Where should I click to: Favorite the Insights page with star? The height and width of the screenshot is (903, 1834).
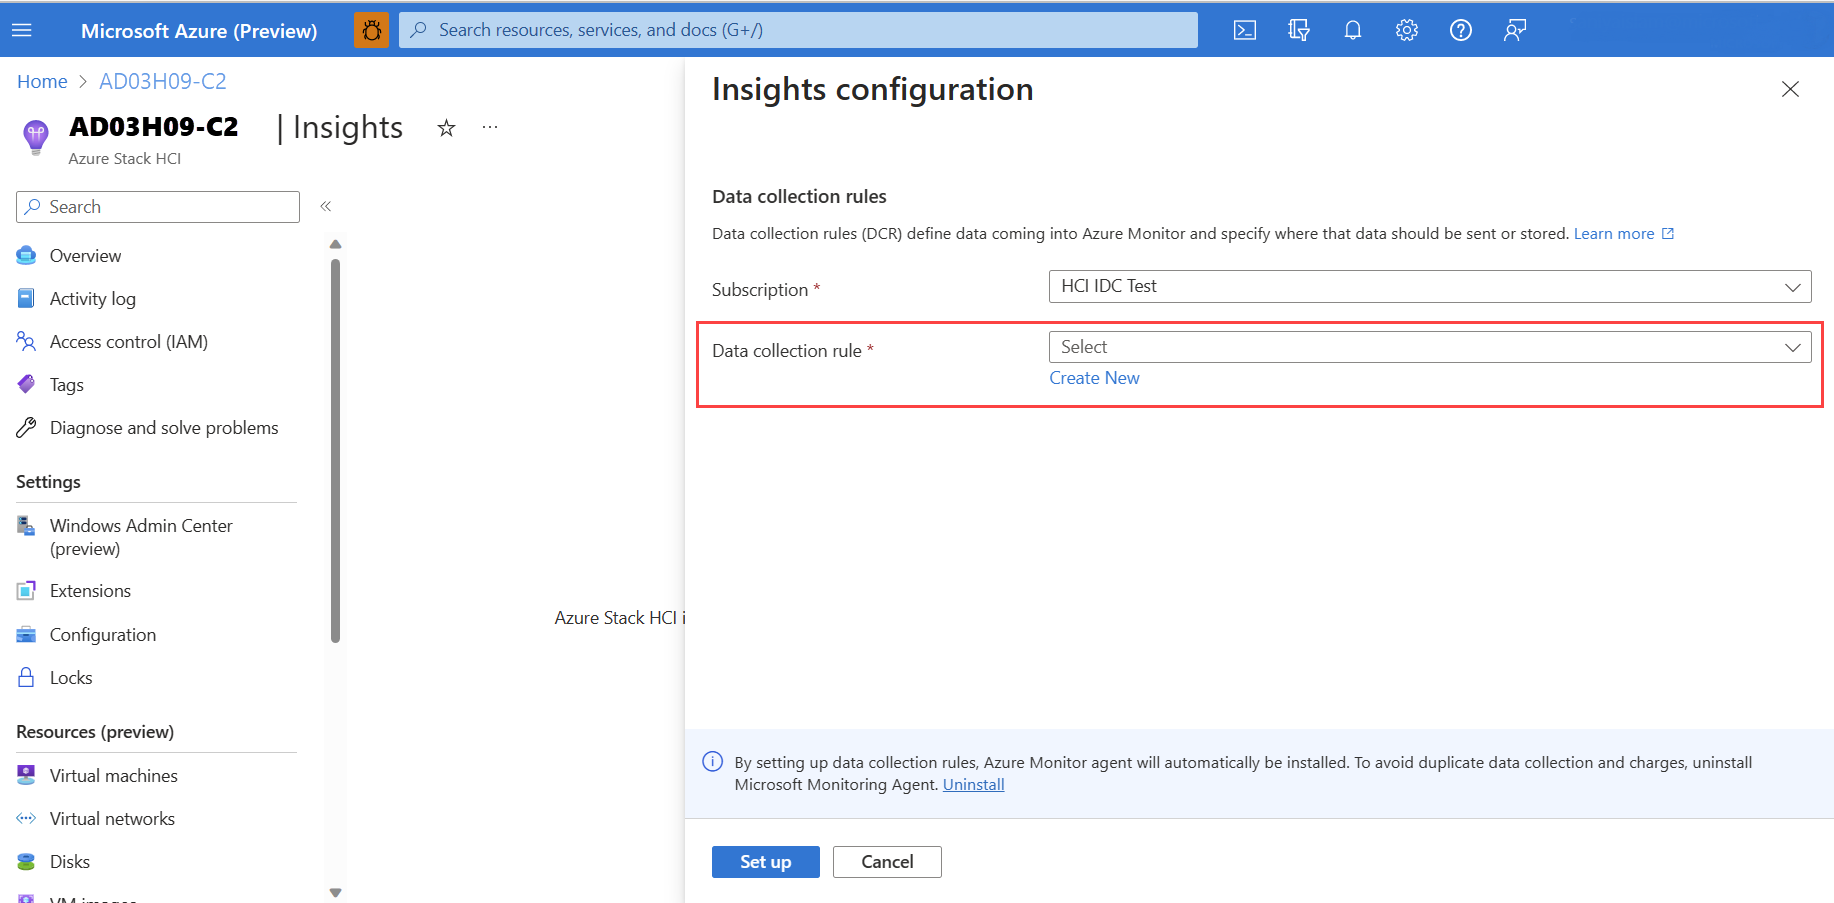(446, 128)
